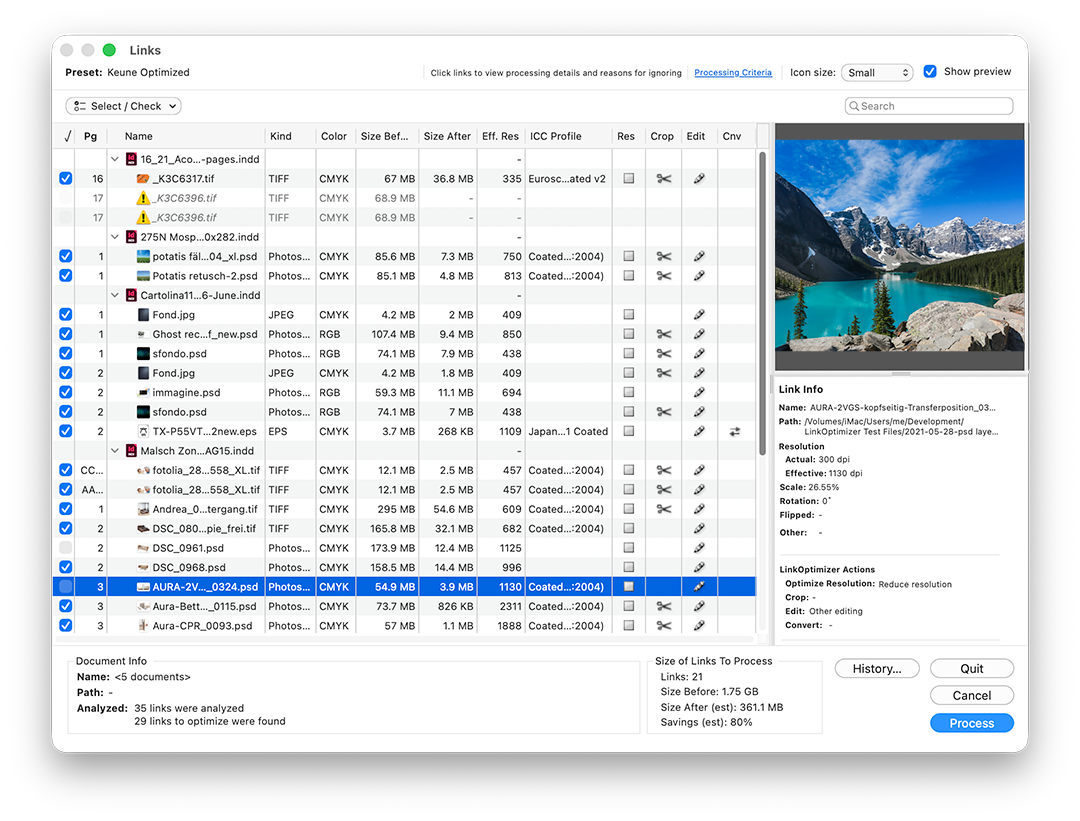Click resolution icon for immagine.psd row
Screen dimensions: 1080x821
pos(628,393)
